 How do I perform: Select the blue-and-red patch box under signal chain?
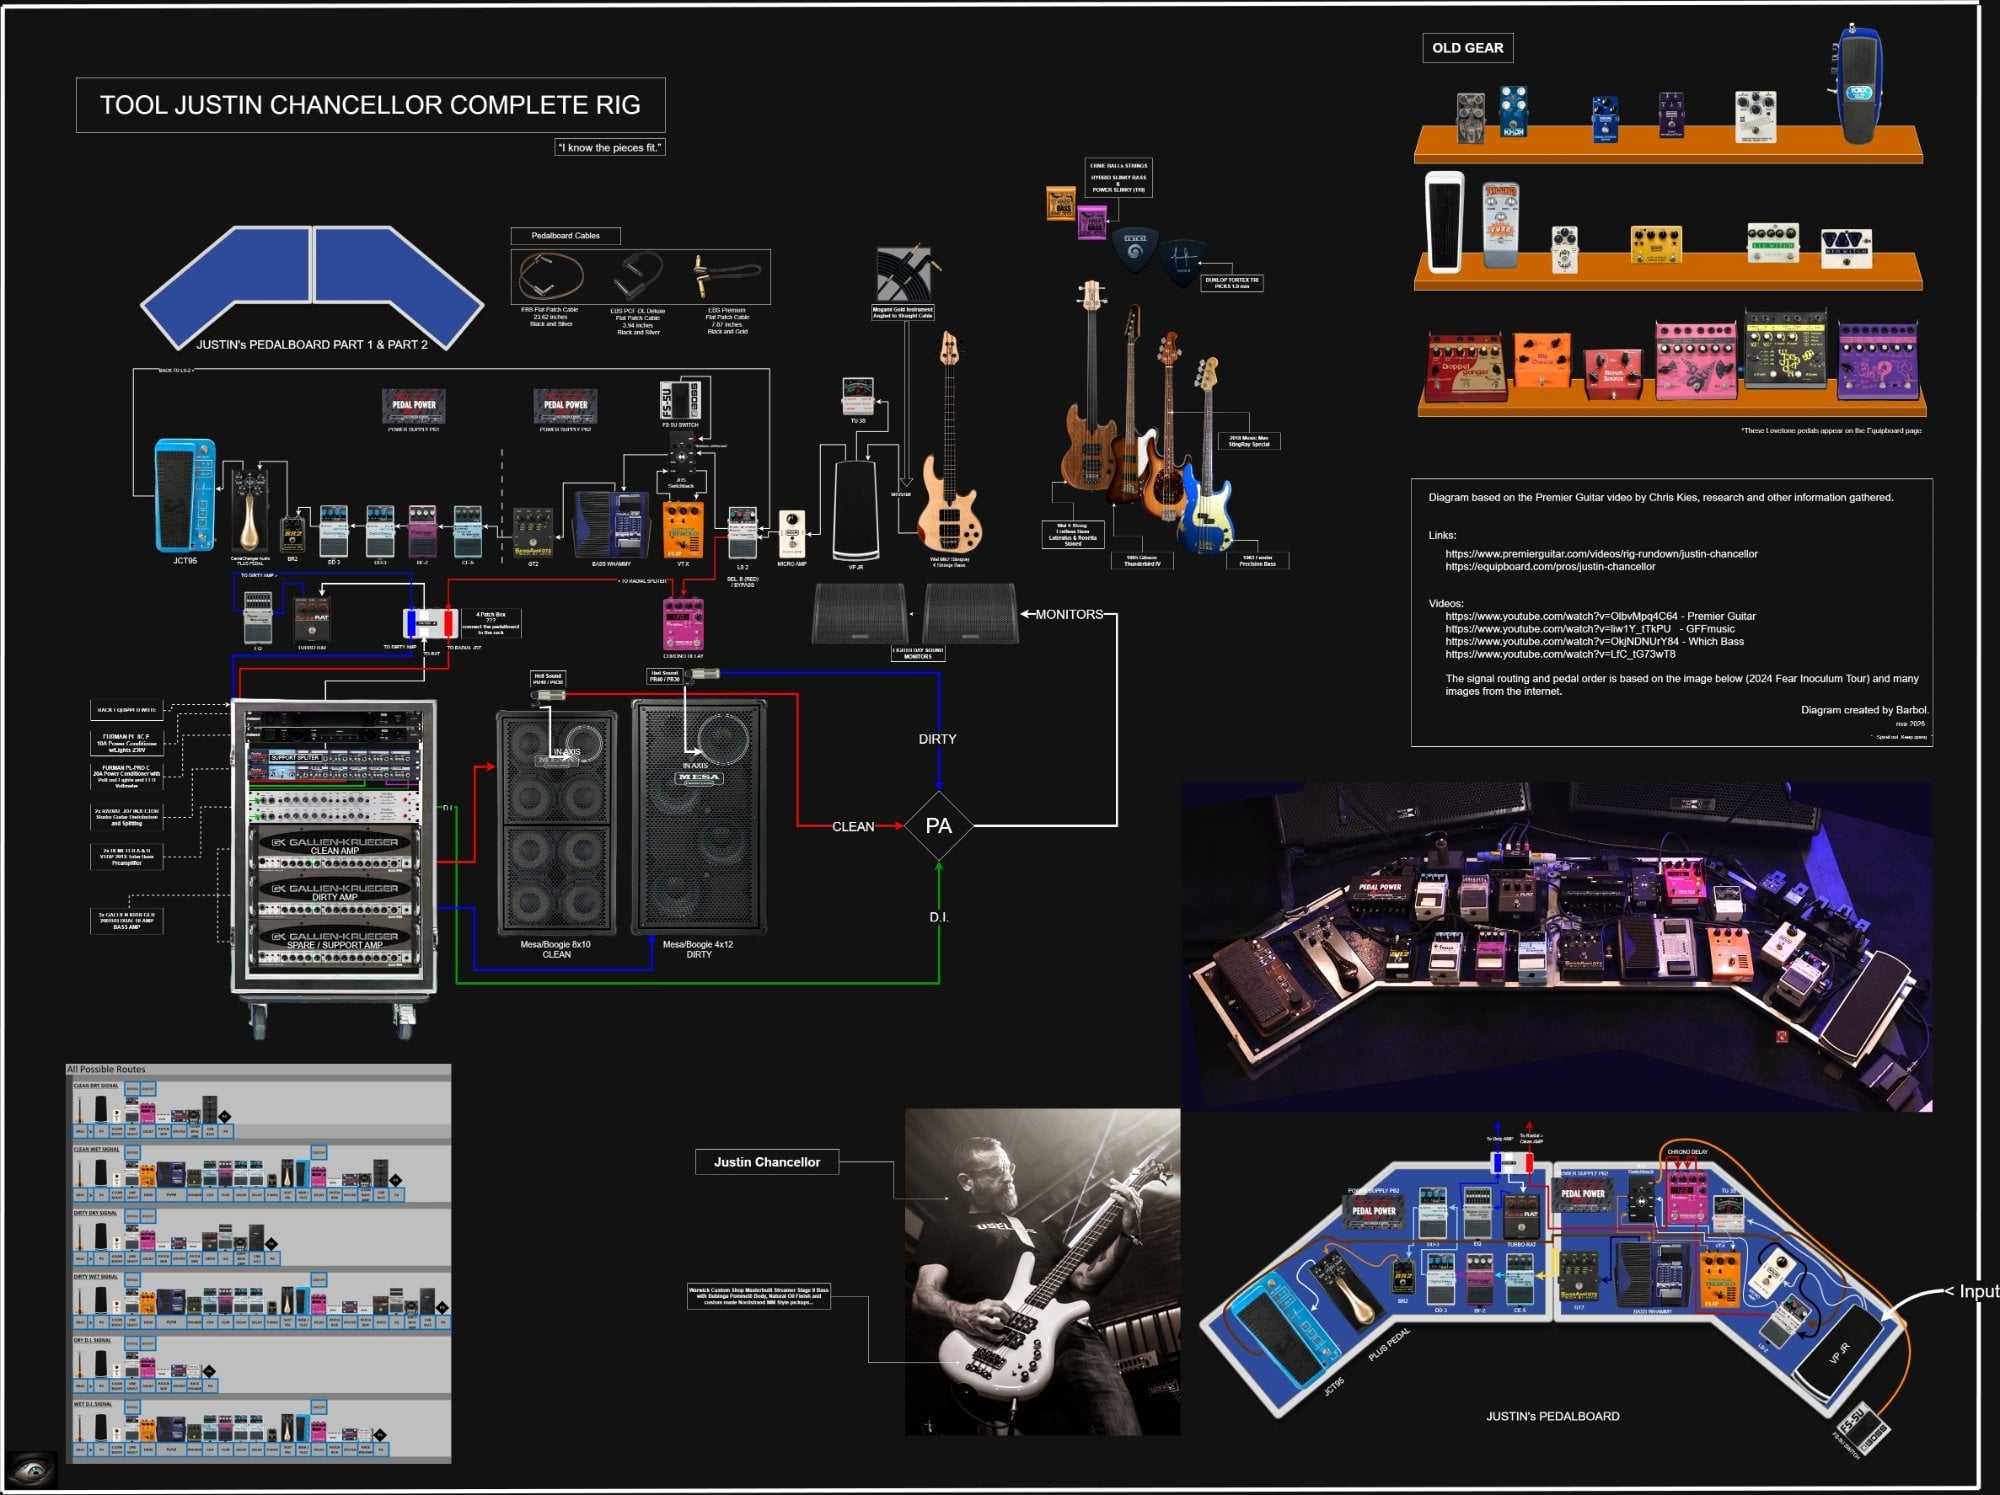coord(430,624)
